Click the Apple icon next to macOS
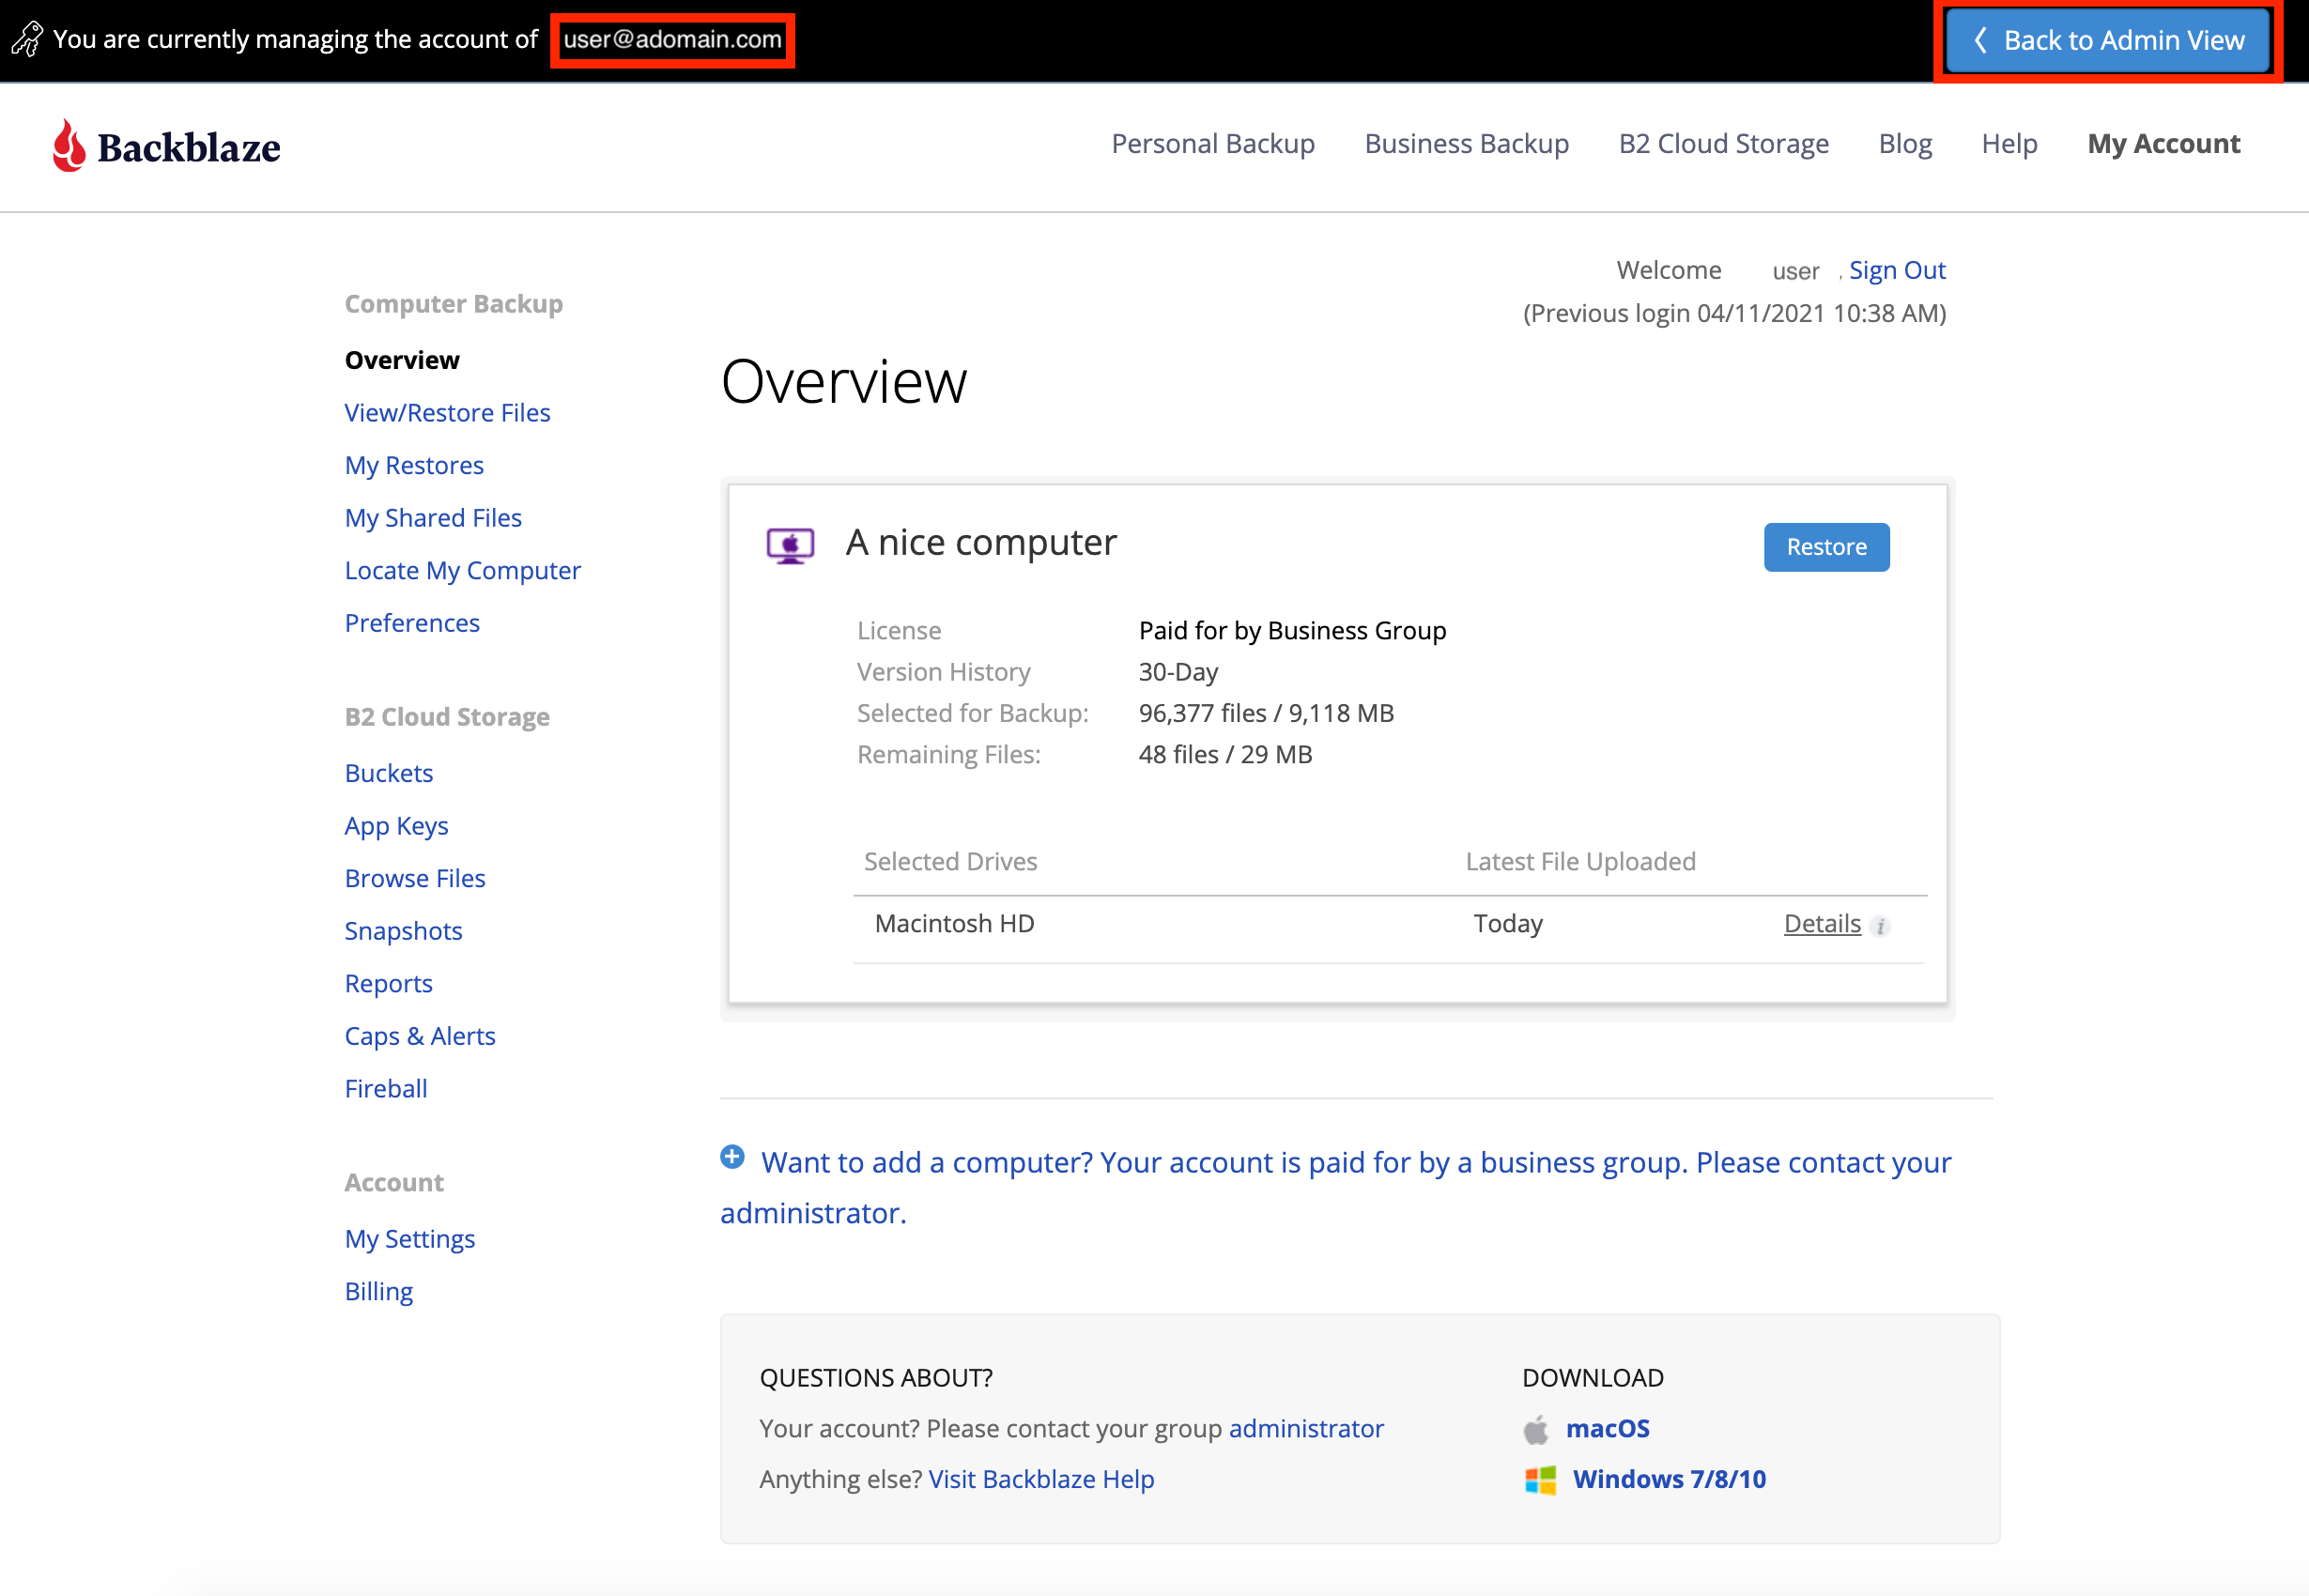 pos(1536,1429)
